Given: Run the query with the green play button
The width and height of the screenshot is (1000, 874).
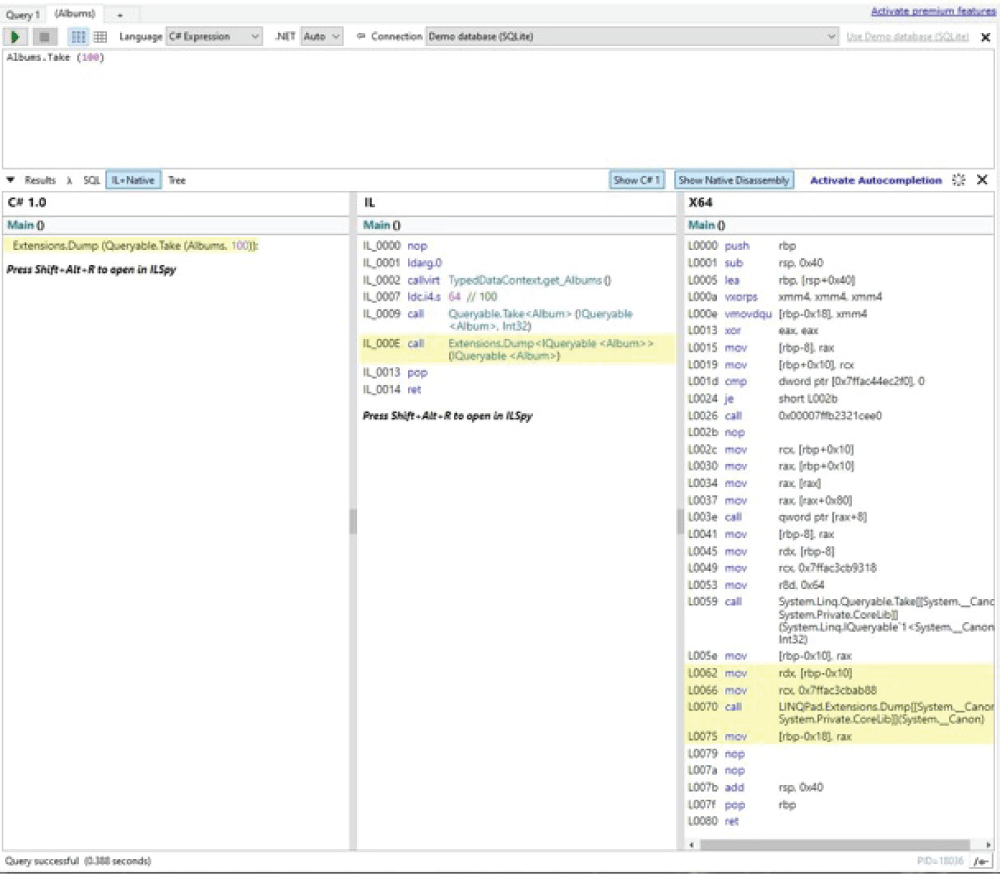Looking at the screenshot, I should (15, 37).
